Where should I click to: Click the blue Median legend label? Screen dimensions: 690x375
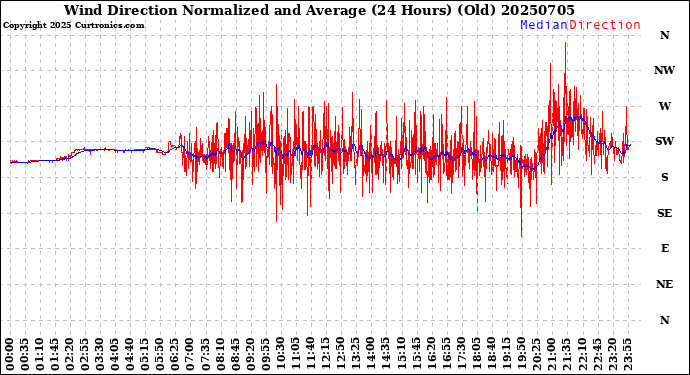(x=544, y=25)
